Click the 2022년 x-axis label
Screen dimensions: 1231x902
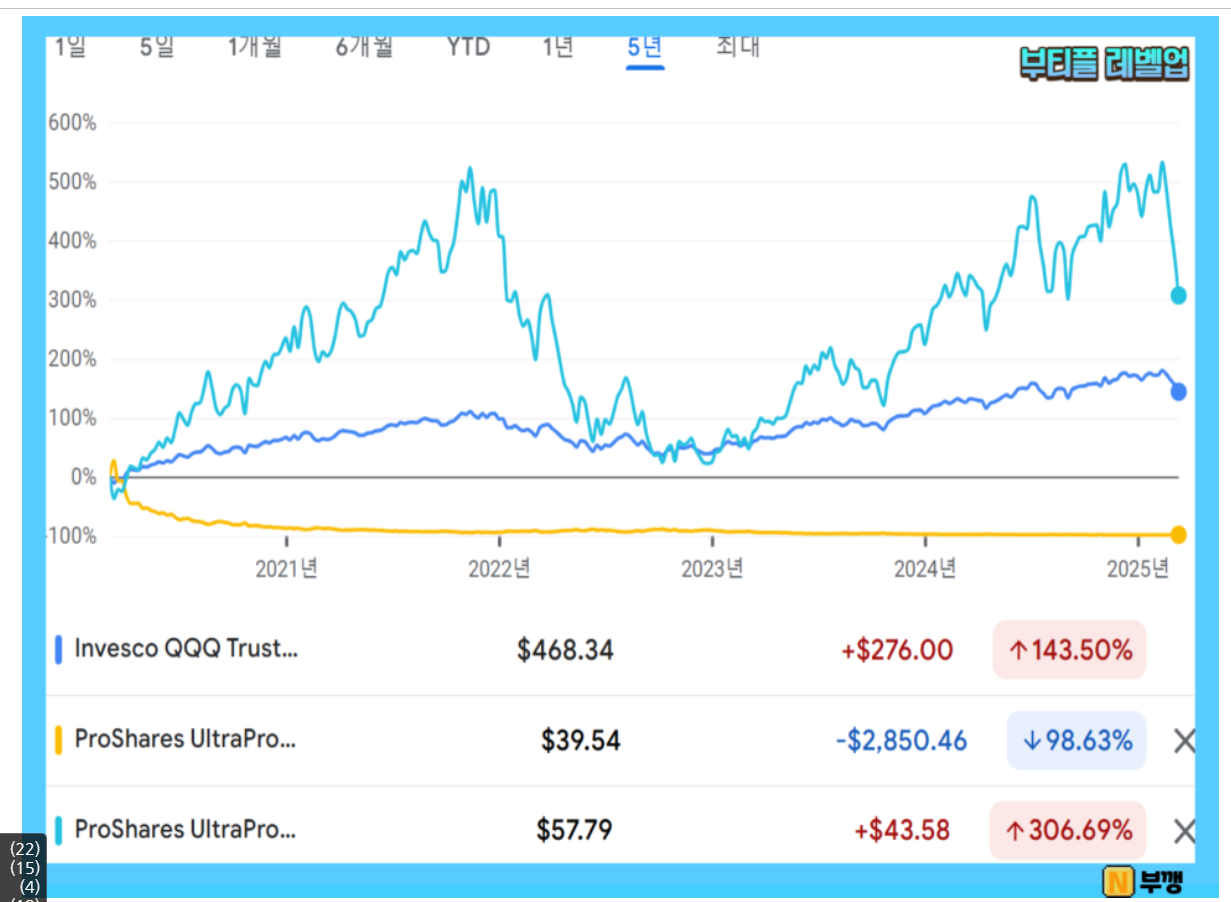500,569
